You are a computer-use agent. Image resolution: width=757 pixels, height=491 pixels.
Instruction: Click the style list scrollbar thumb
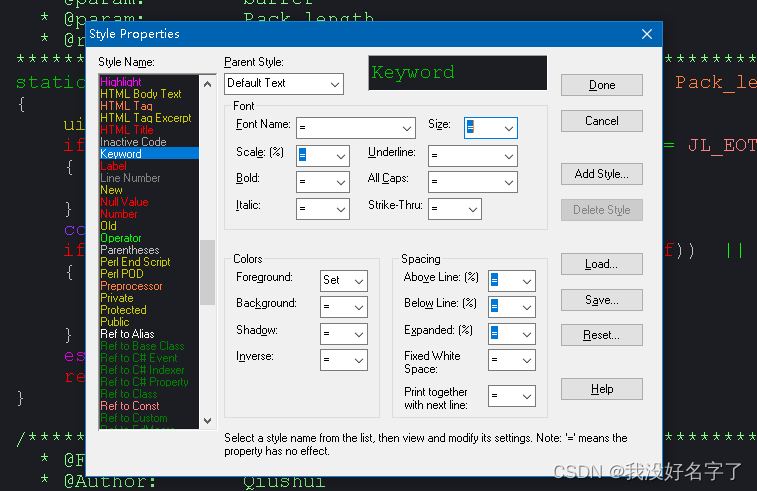[208, 272]
